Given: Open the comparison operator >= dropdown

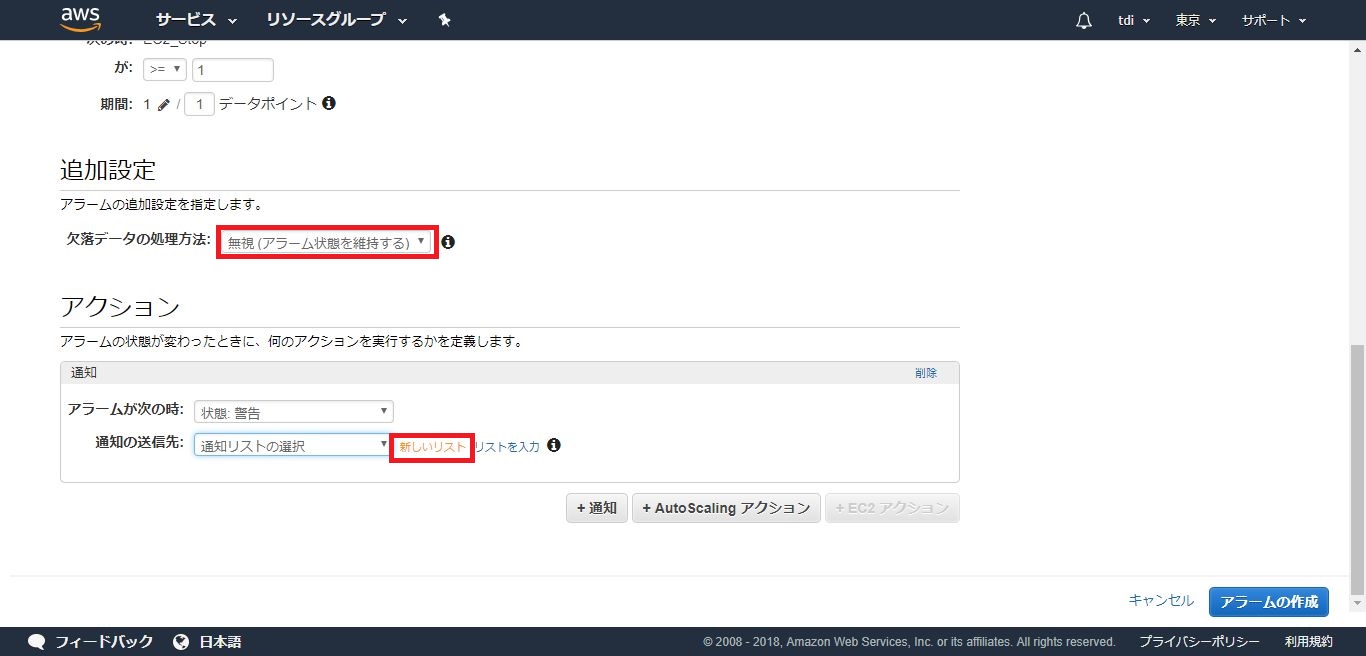Looking at the screenshot, I should click(165, 70).
